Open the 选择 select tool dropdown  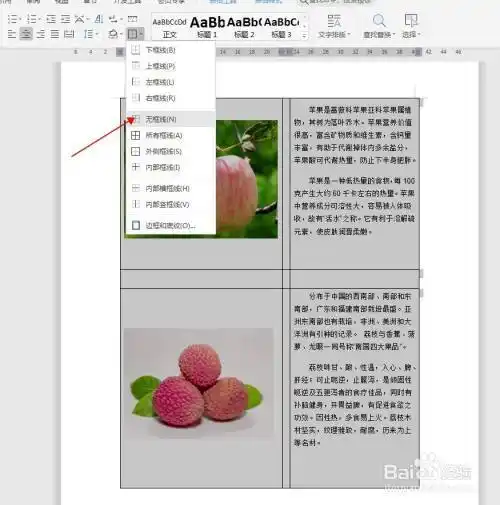tap(411, 26)
